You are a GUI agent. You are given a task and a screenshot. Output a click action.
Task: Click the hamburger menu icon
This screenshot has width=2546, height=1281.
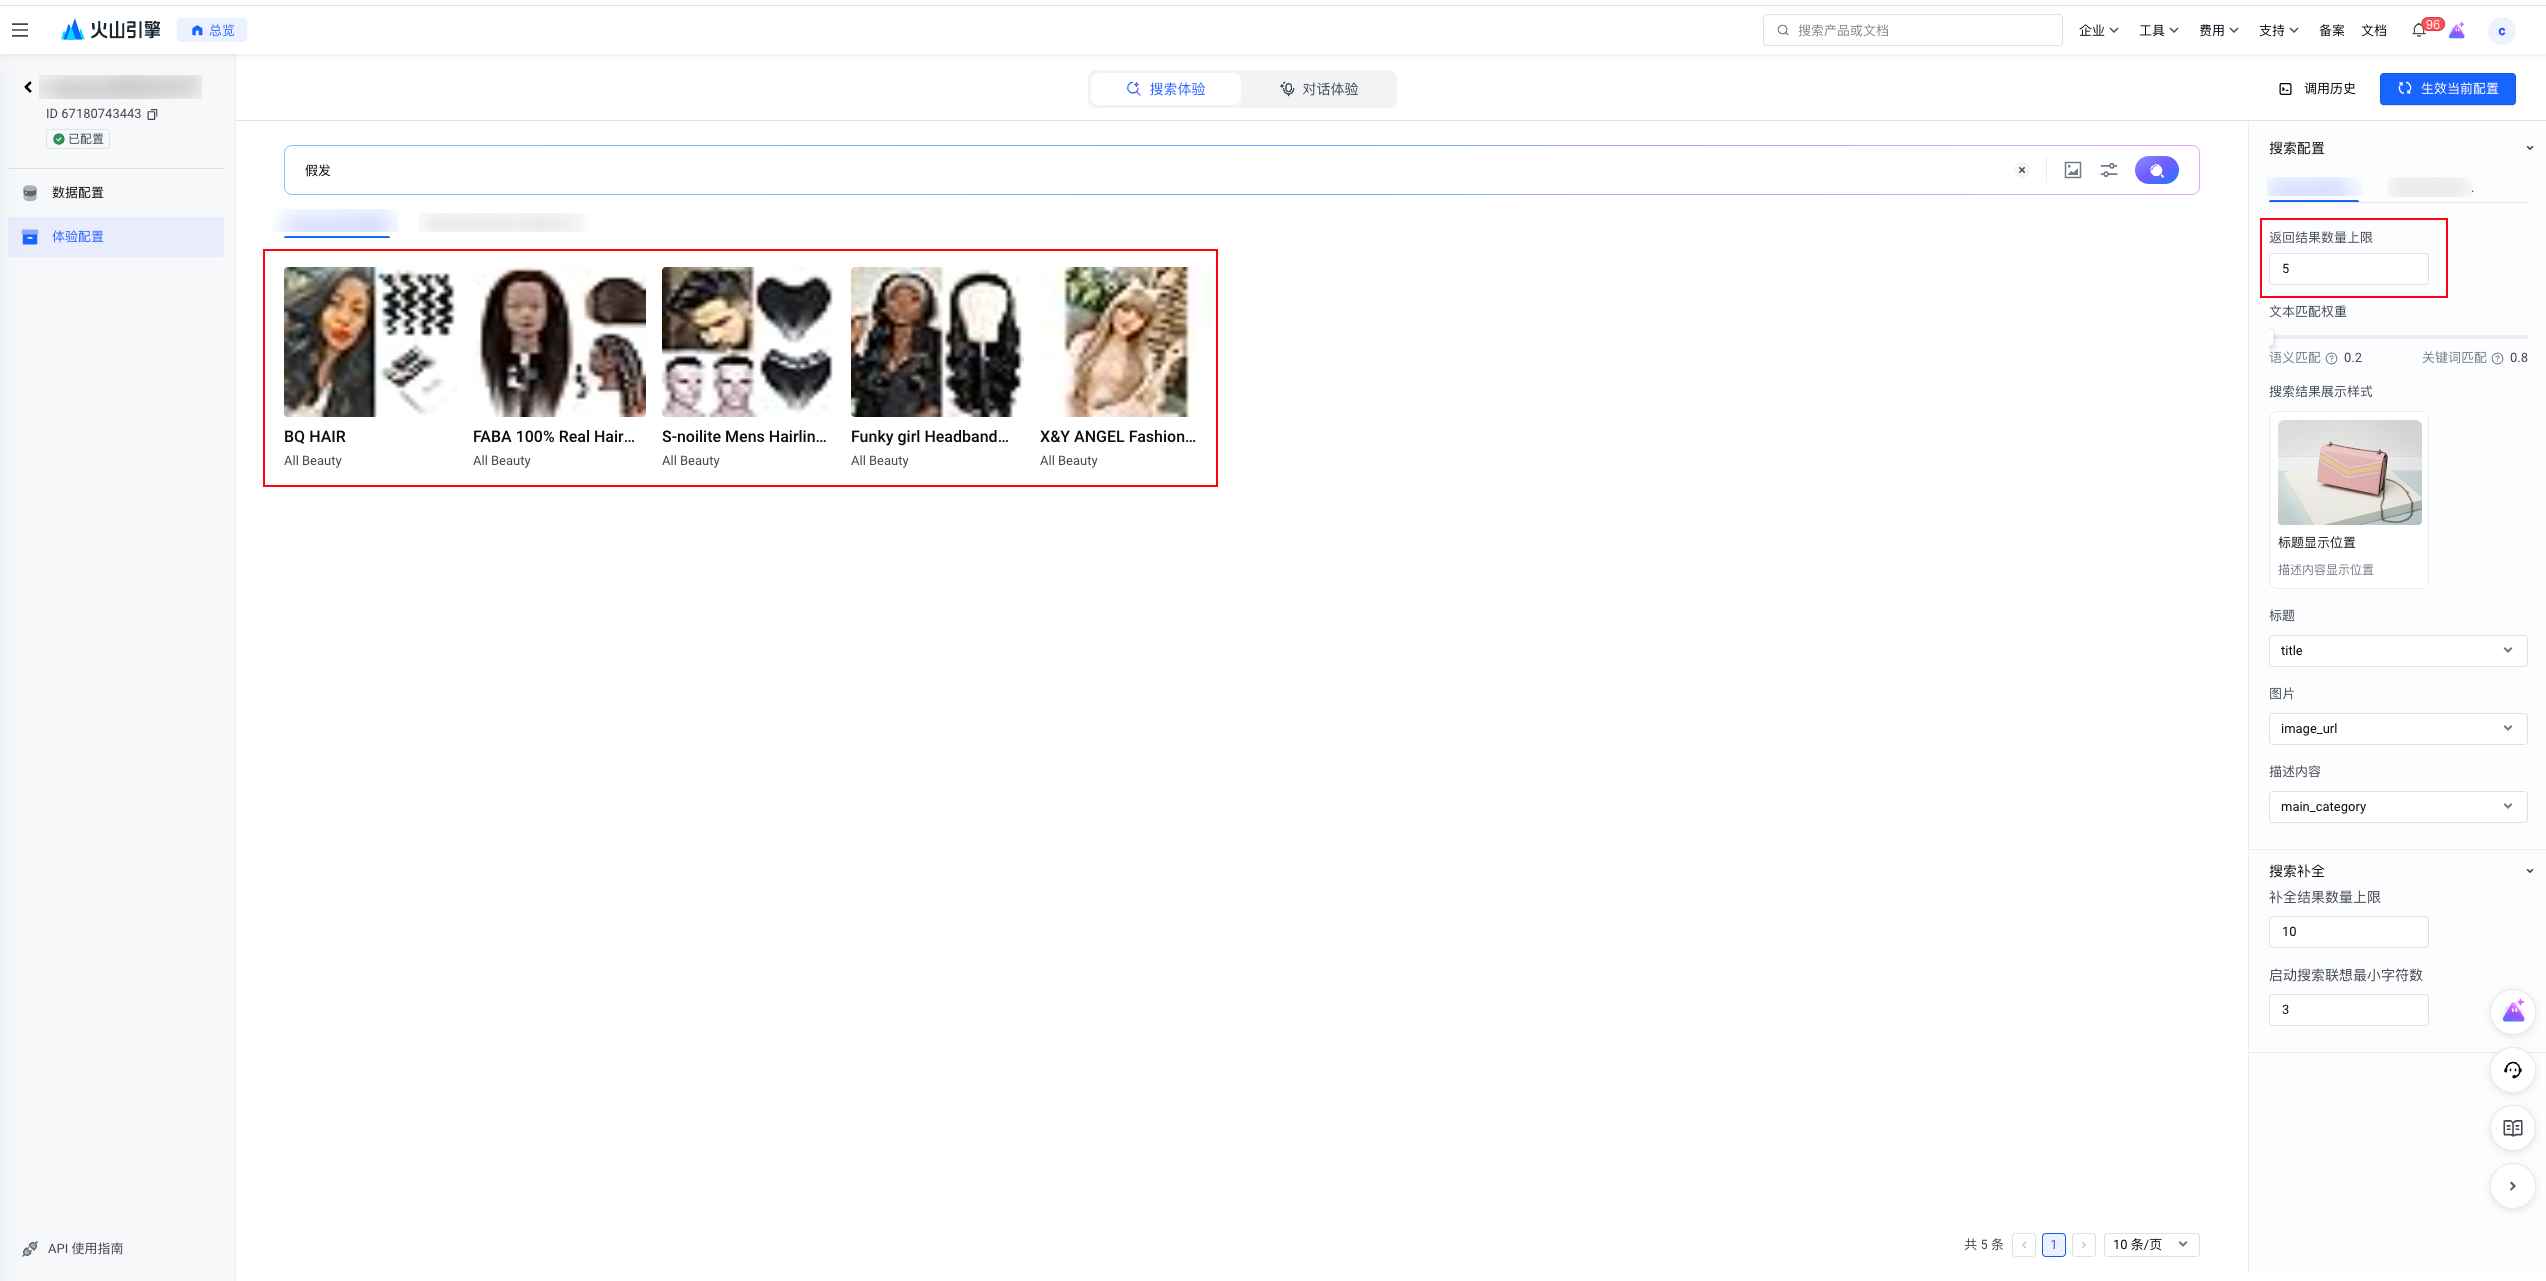pyautogui.click(x=20, y=30)
